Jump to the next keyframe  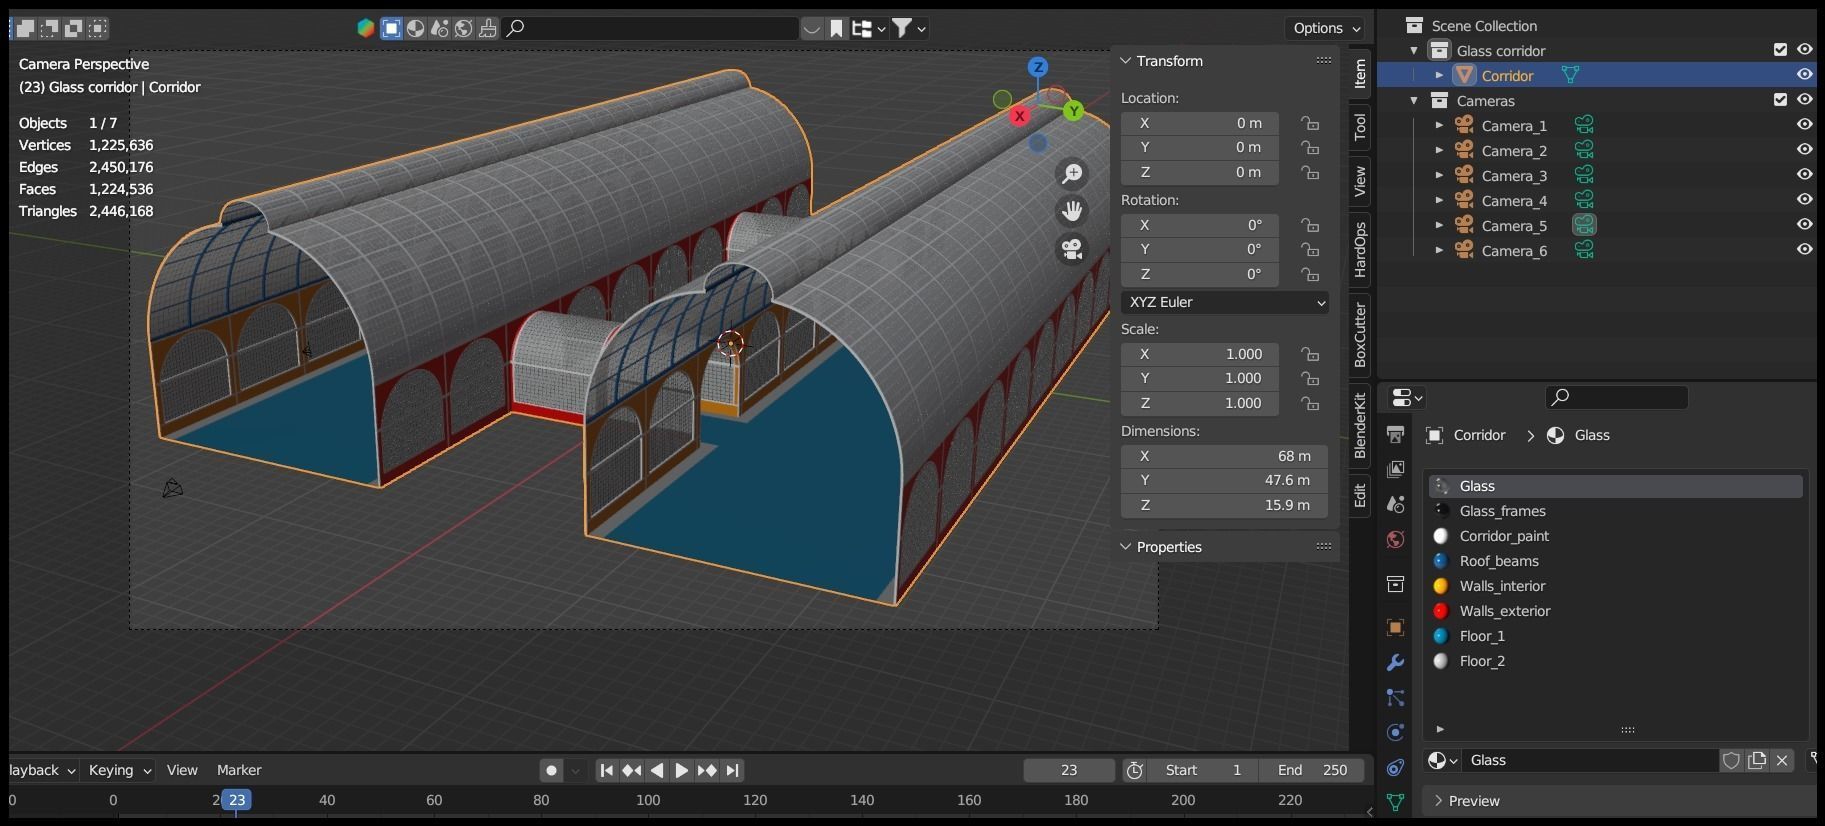pos(707,770)
